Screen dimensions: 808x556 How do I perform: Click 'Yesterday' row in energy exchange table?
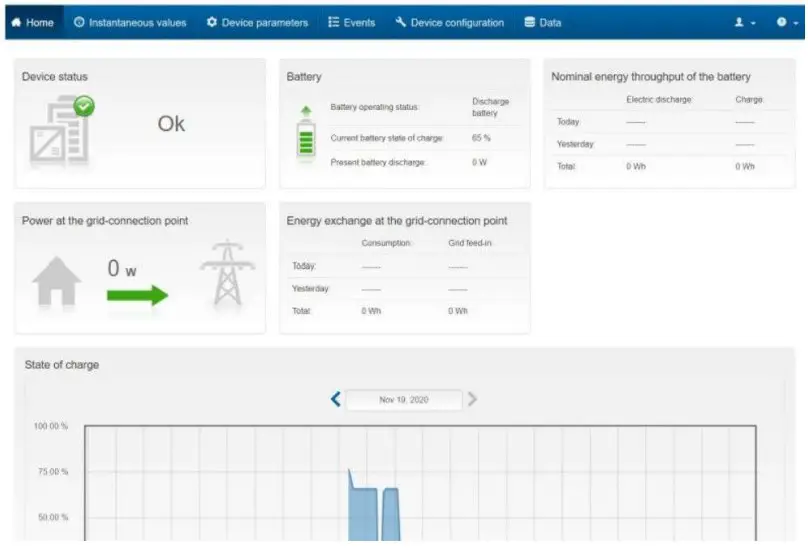pyautogui.click(x=405, y=289)
